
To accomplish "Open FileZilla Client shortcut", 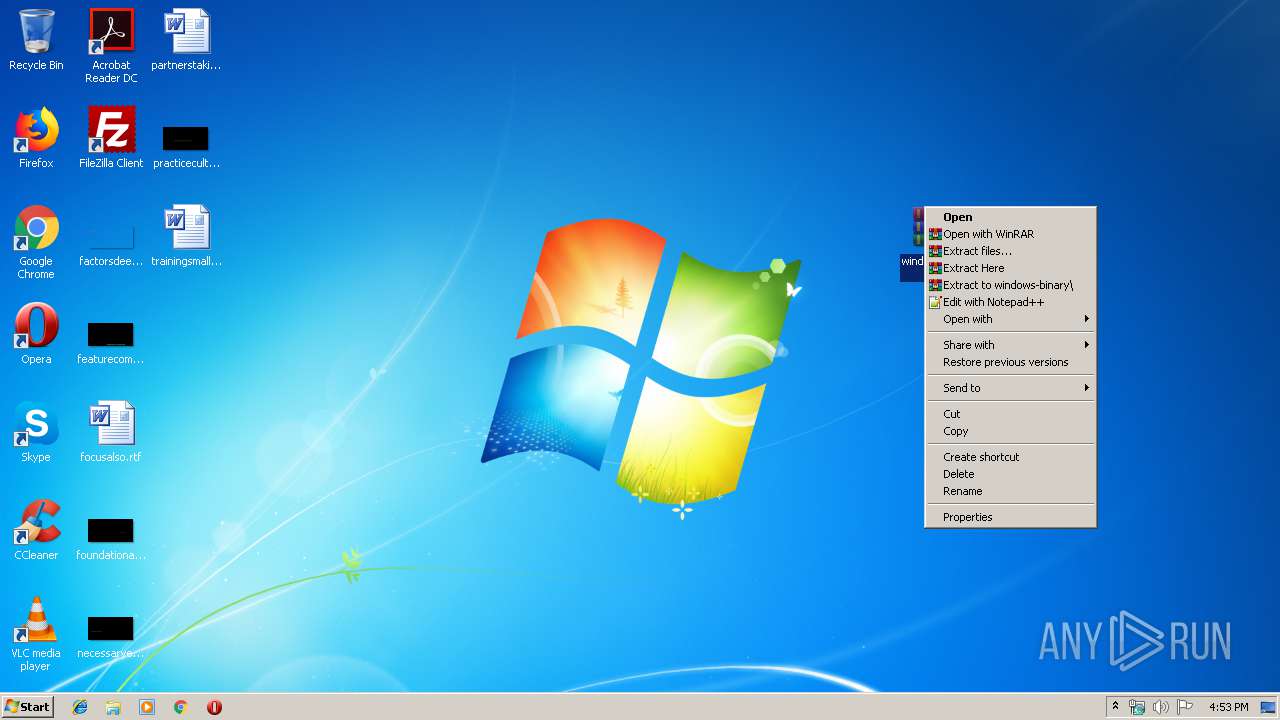I will click(111, 138).
